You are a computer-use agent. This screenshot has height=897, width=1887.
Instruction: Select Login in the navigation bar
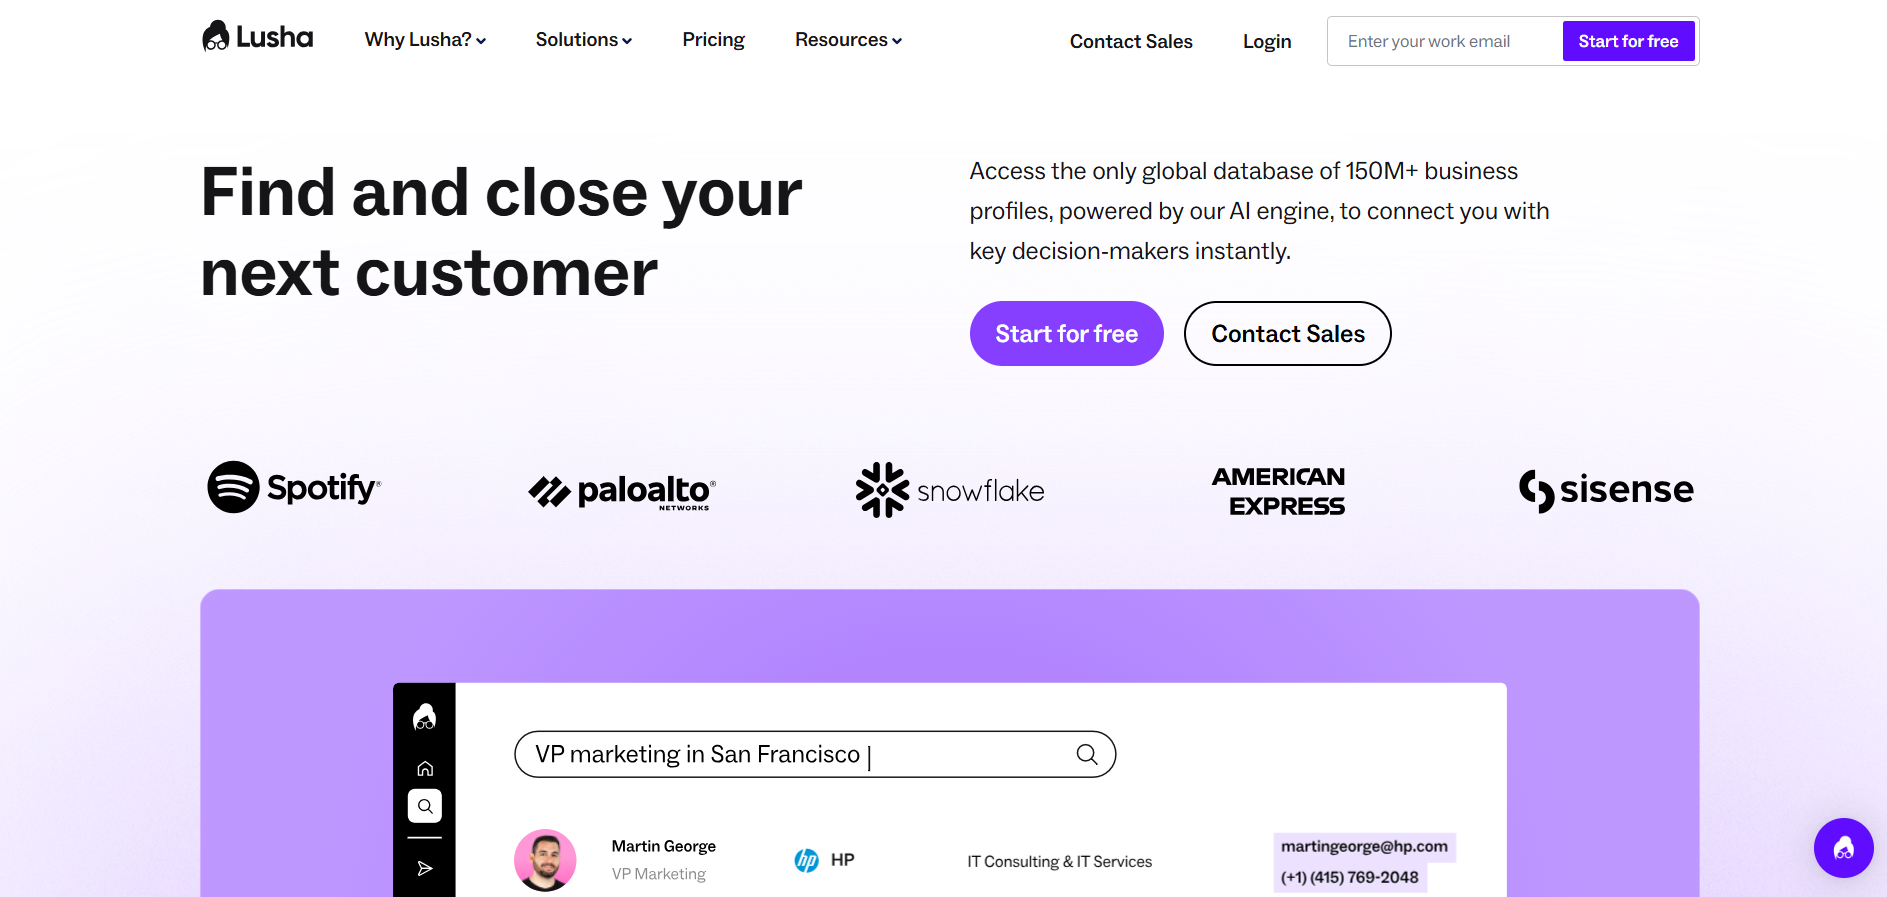1266,41
